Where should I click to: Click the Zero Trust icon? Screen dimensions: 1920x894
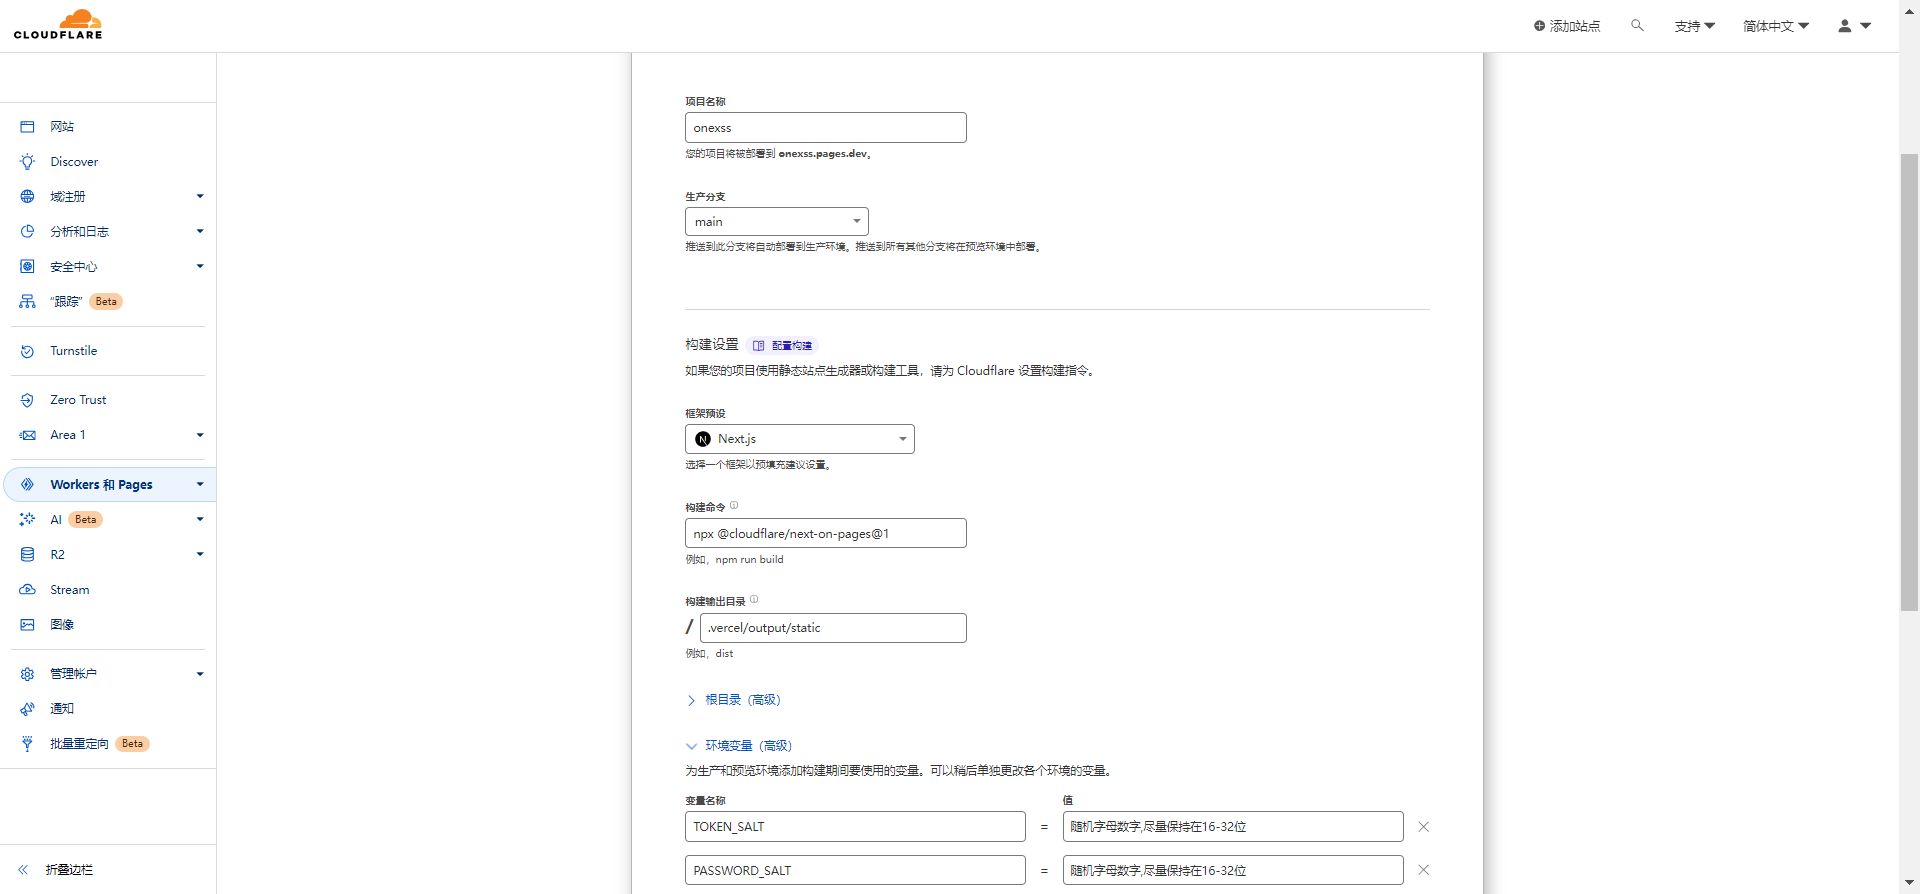pyautogui.click(x=27, y=400)
